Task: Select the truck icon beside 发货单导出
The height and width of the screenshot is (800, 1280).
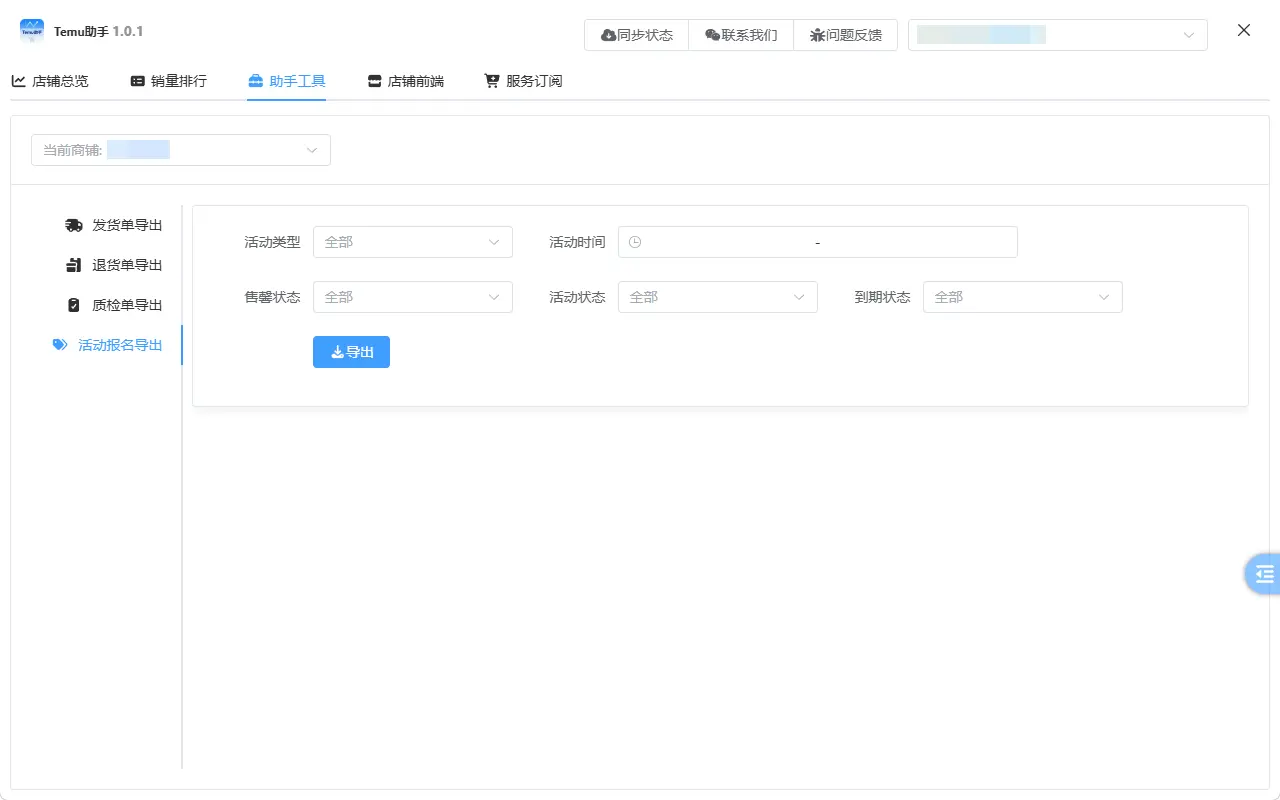Action: (74, 224)
